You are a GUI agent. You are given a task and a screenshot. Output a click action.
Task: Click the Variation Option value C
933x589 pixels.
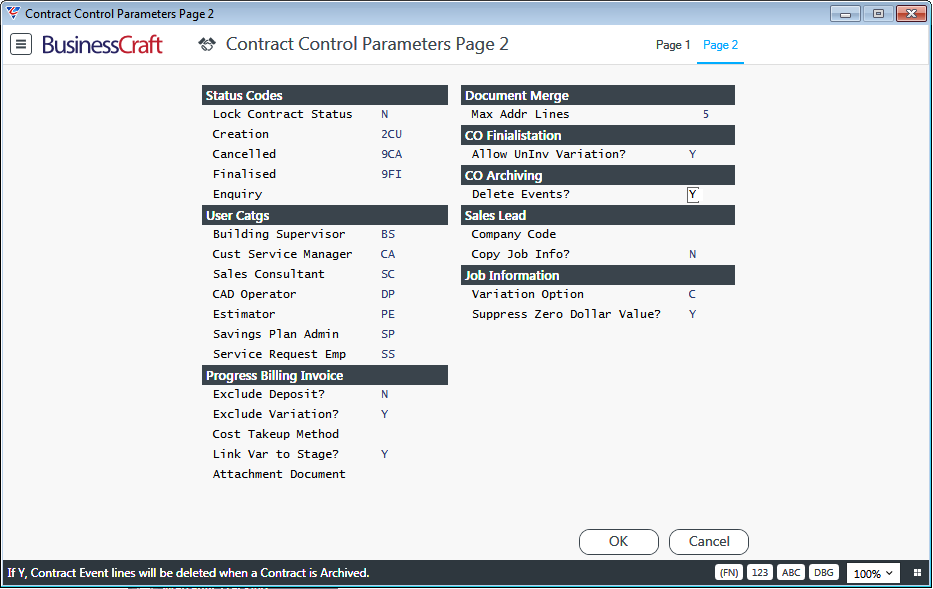tap(692, 294)
